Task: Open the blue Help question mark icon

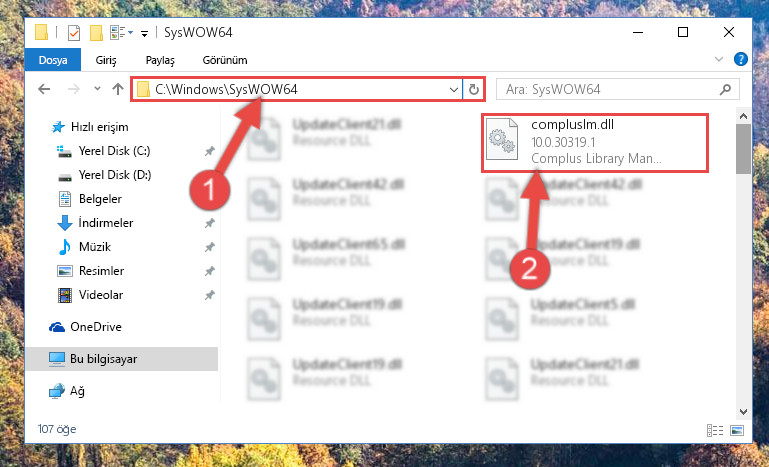Action: [741, 59]
